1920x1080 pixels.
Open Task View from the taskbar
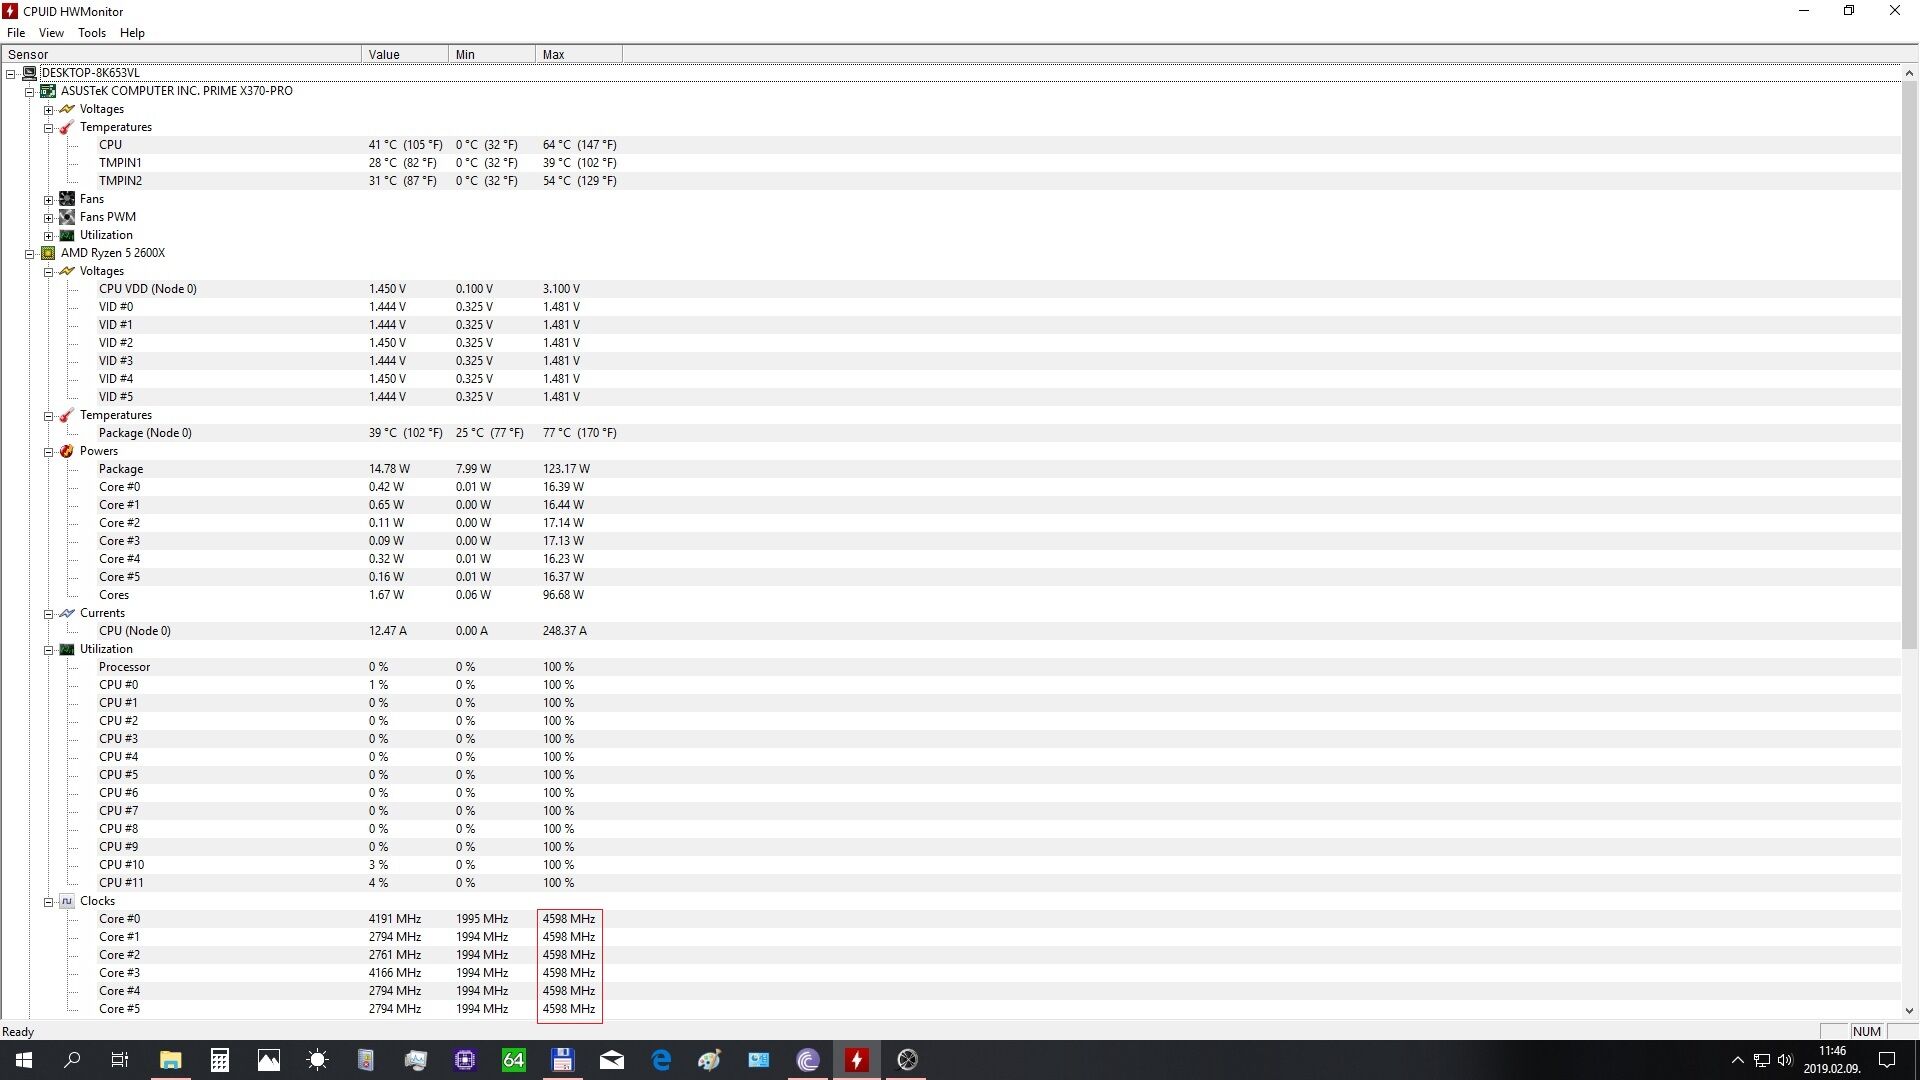coord(120,1060)
